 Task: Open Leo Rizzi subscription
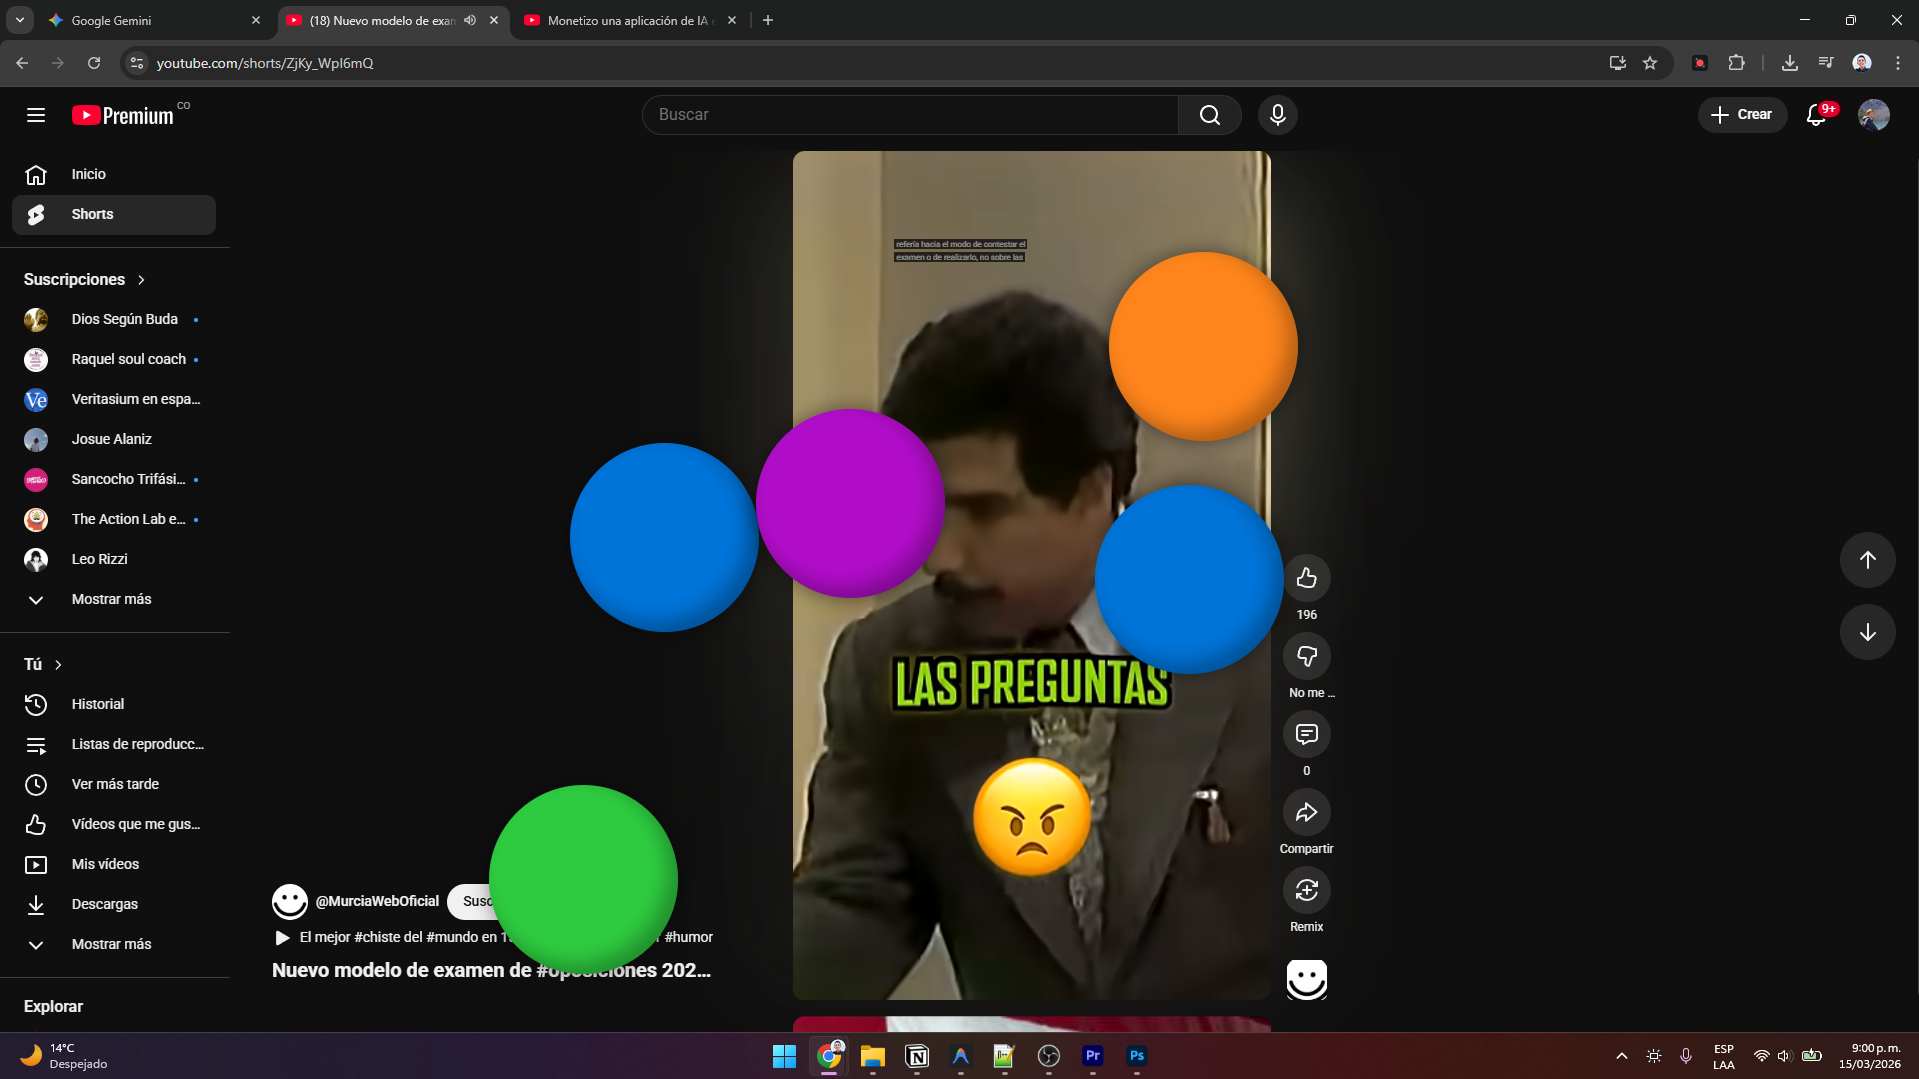pos(114,559)
